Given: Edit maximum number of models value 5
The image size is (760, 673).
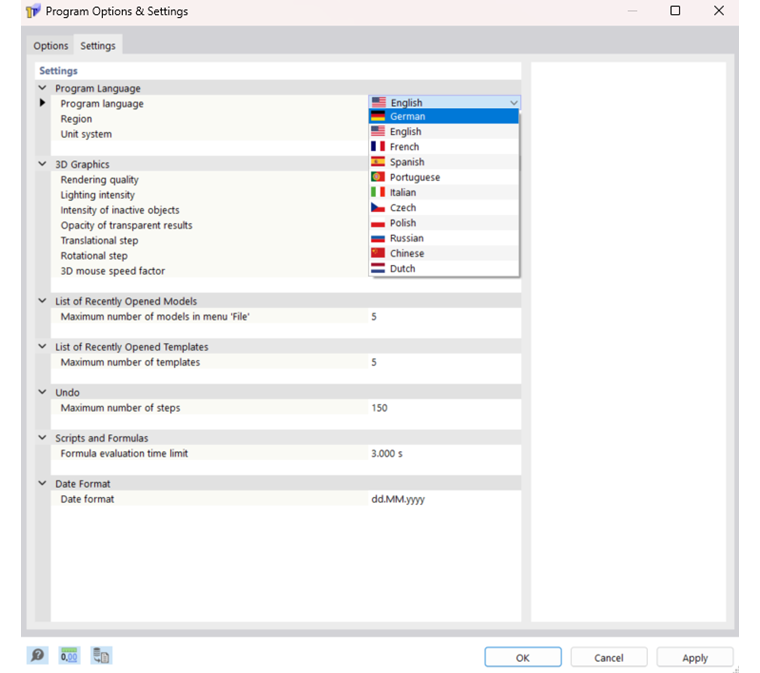Looking at the screenshot, I should pos(444,316).
